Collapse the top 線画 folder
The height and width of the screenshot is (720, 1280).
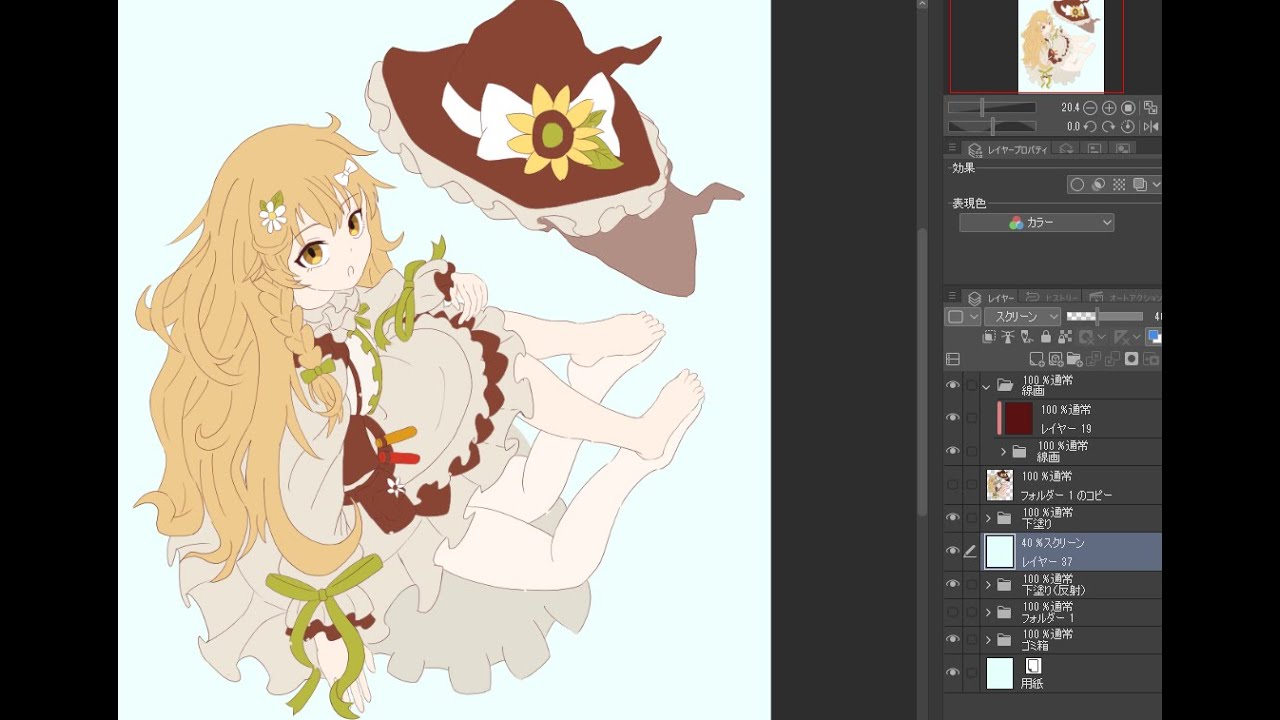987,385
